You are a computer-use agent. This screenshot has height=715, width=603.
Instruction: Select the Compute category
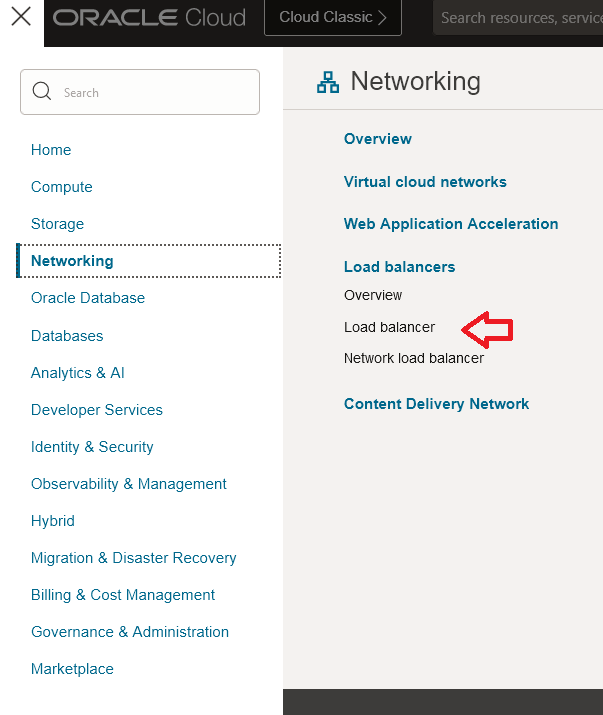tap(62, 187)
